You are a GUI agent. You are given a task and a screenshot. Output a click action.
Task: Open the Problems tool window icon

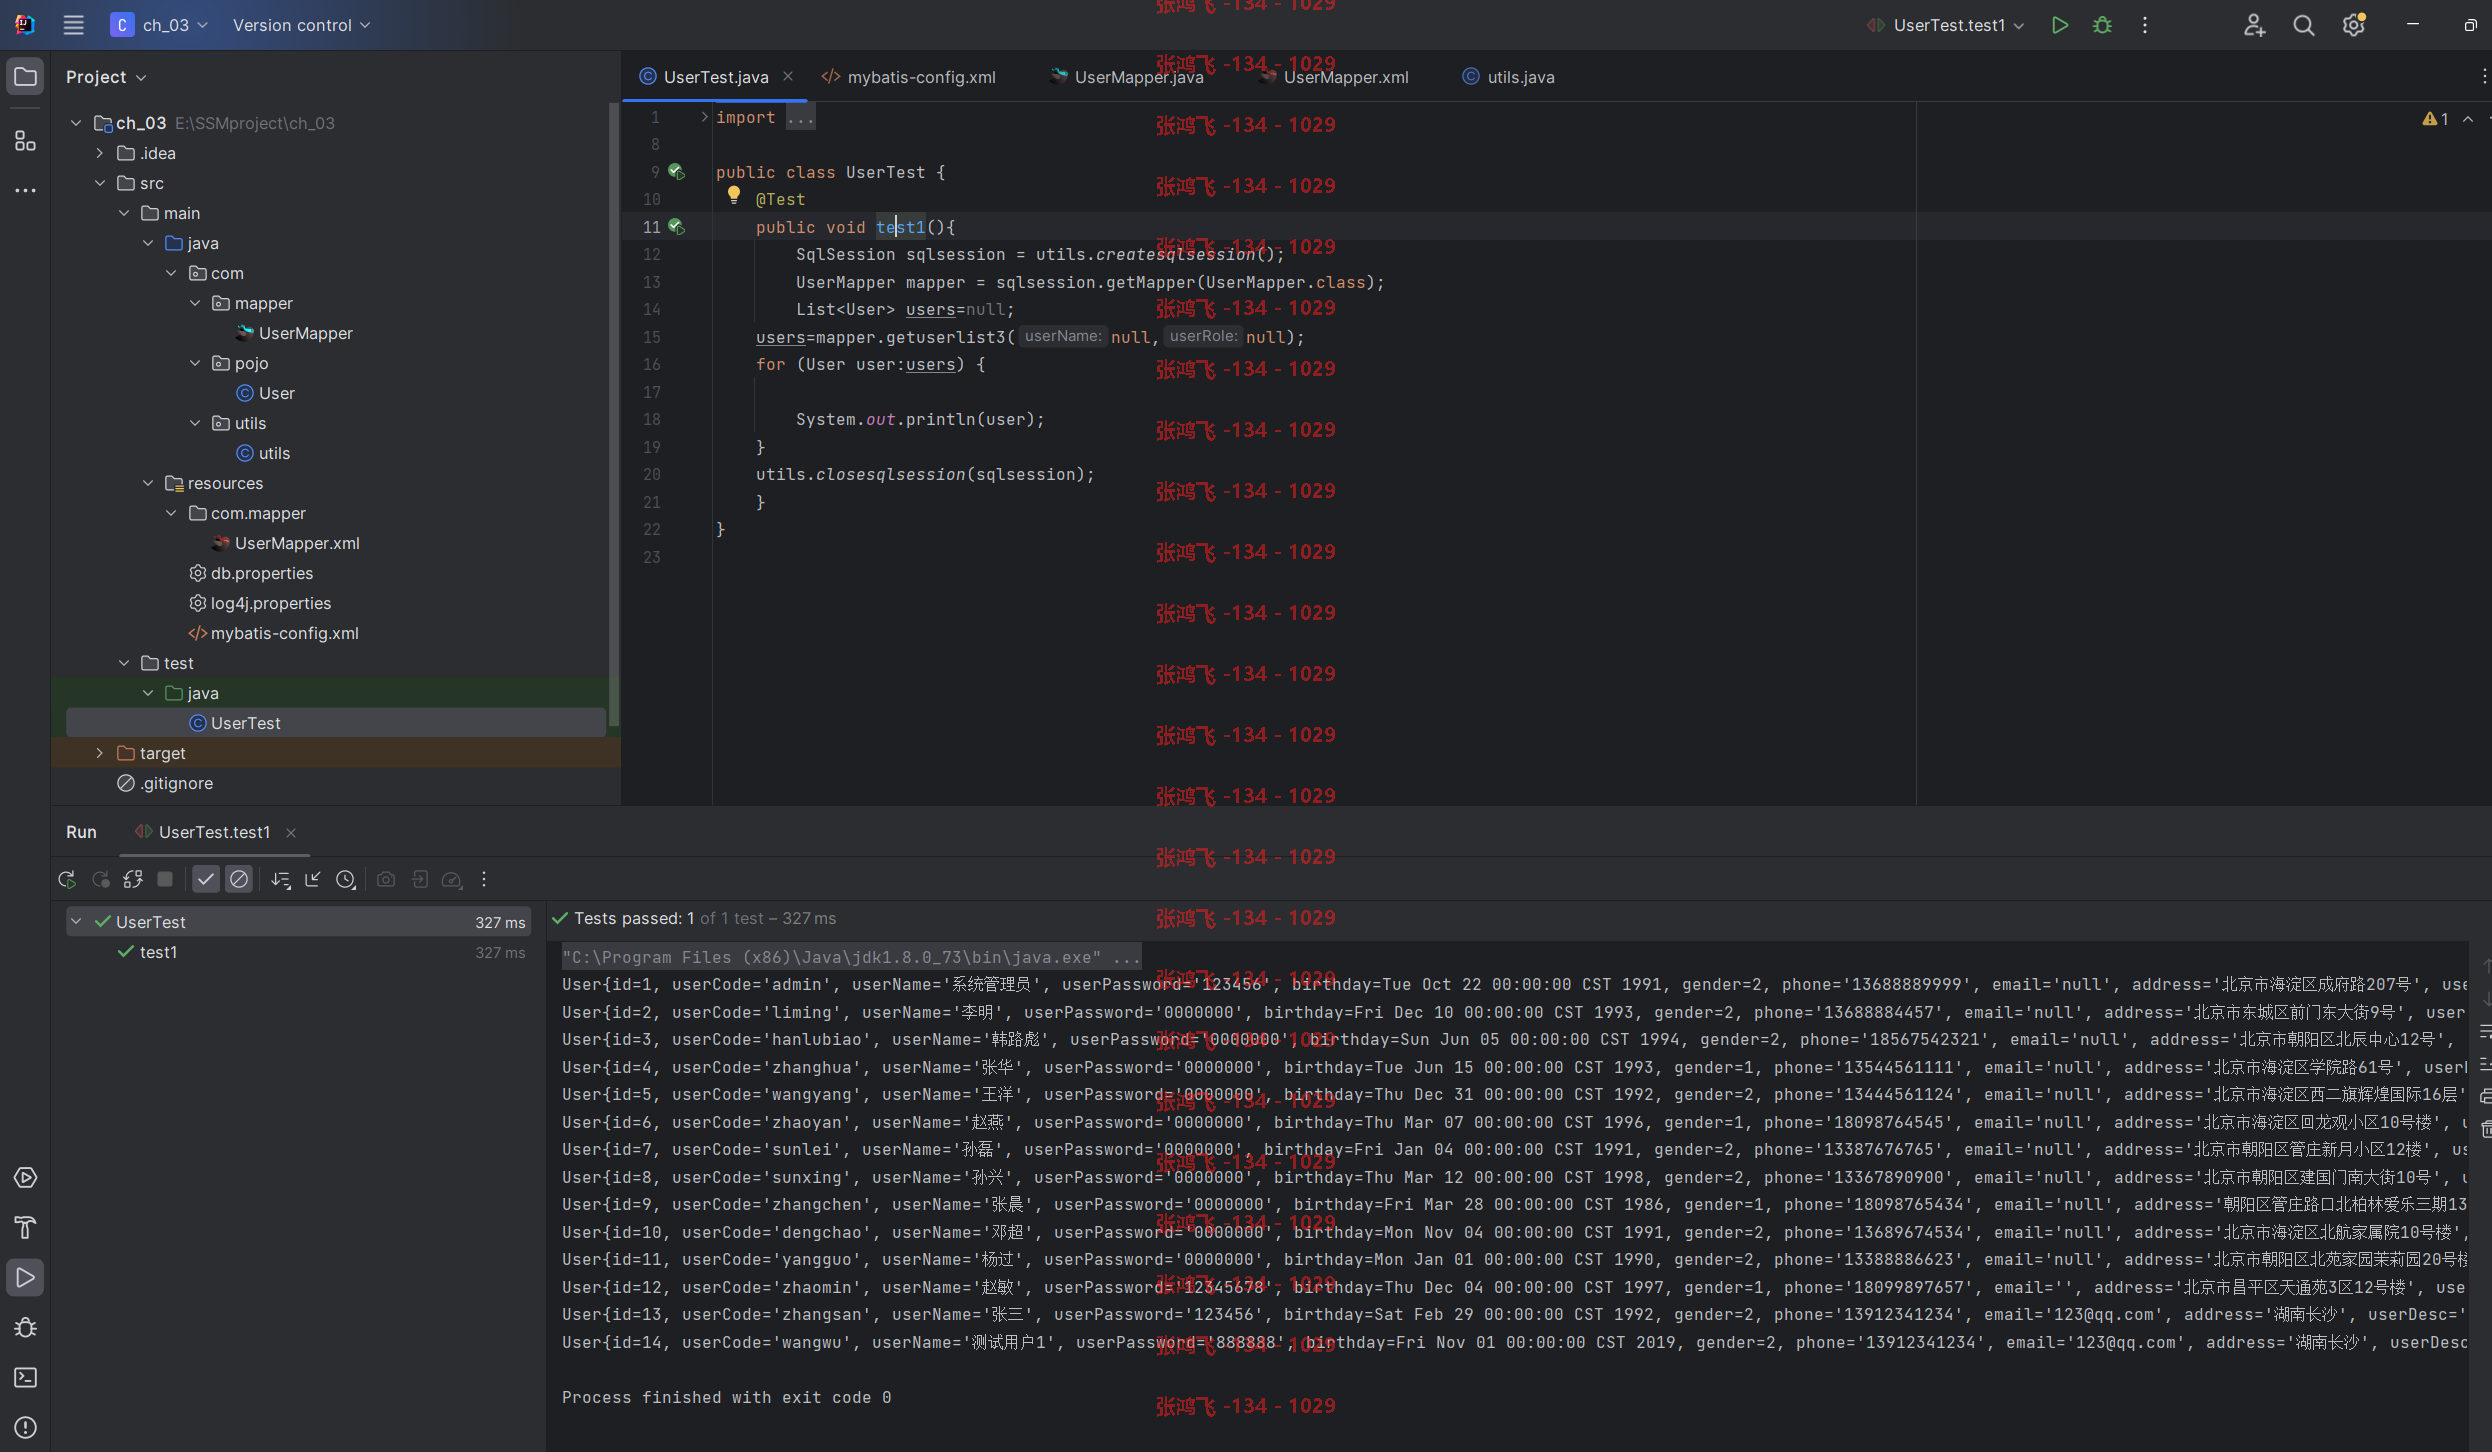(x=26, y=1428)
